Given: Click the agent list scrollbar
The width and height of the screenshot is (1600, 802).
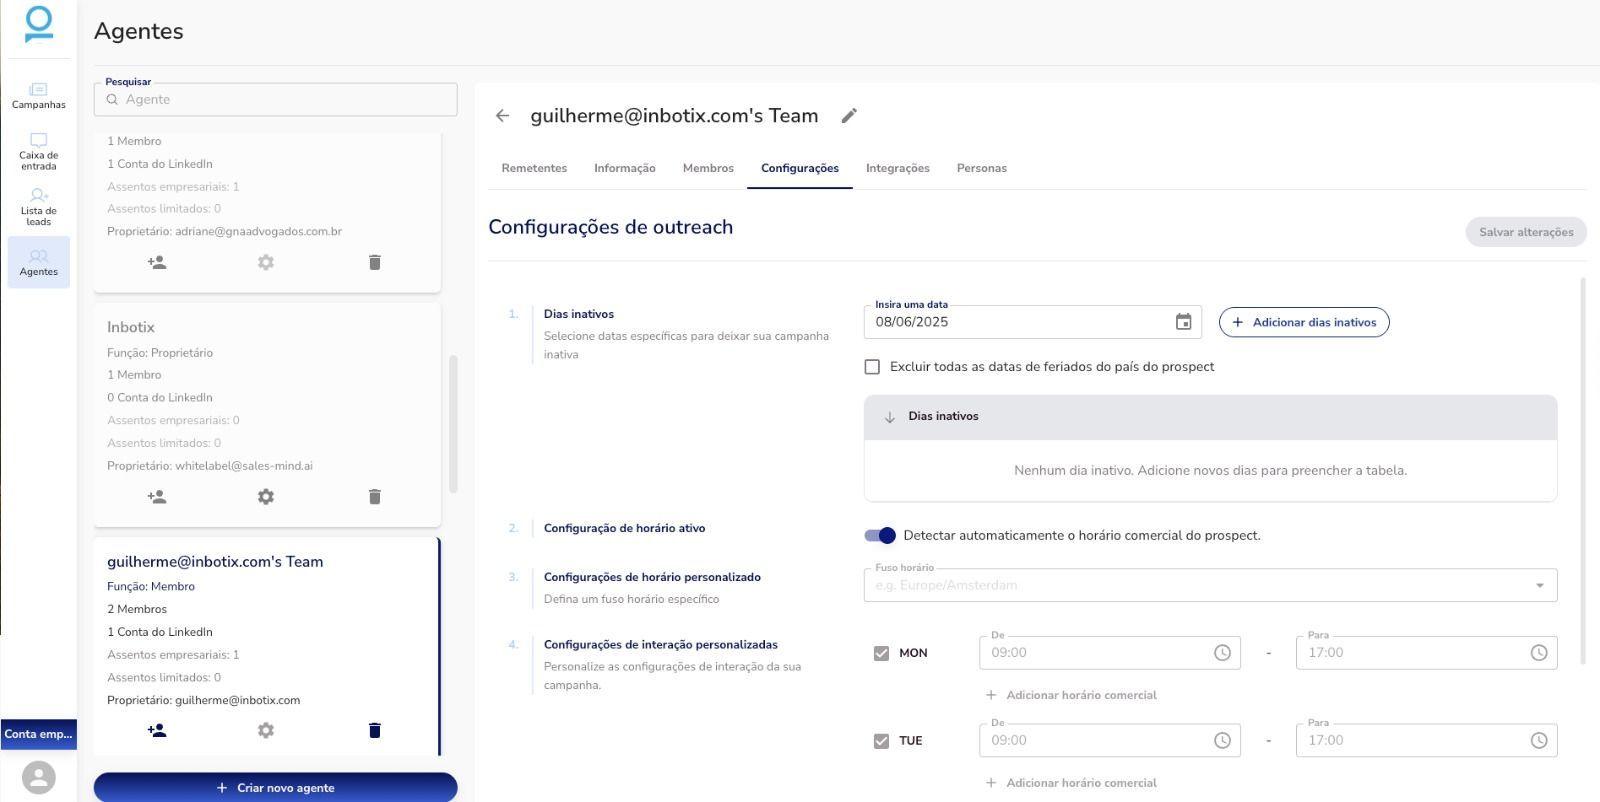Looking at the screenshot, I should (x=453, y=424).
